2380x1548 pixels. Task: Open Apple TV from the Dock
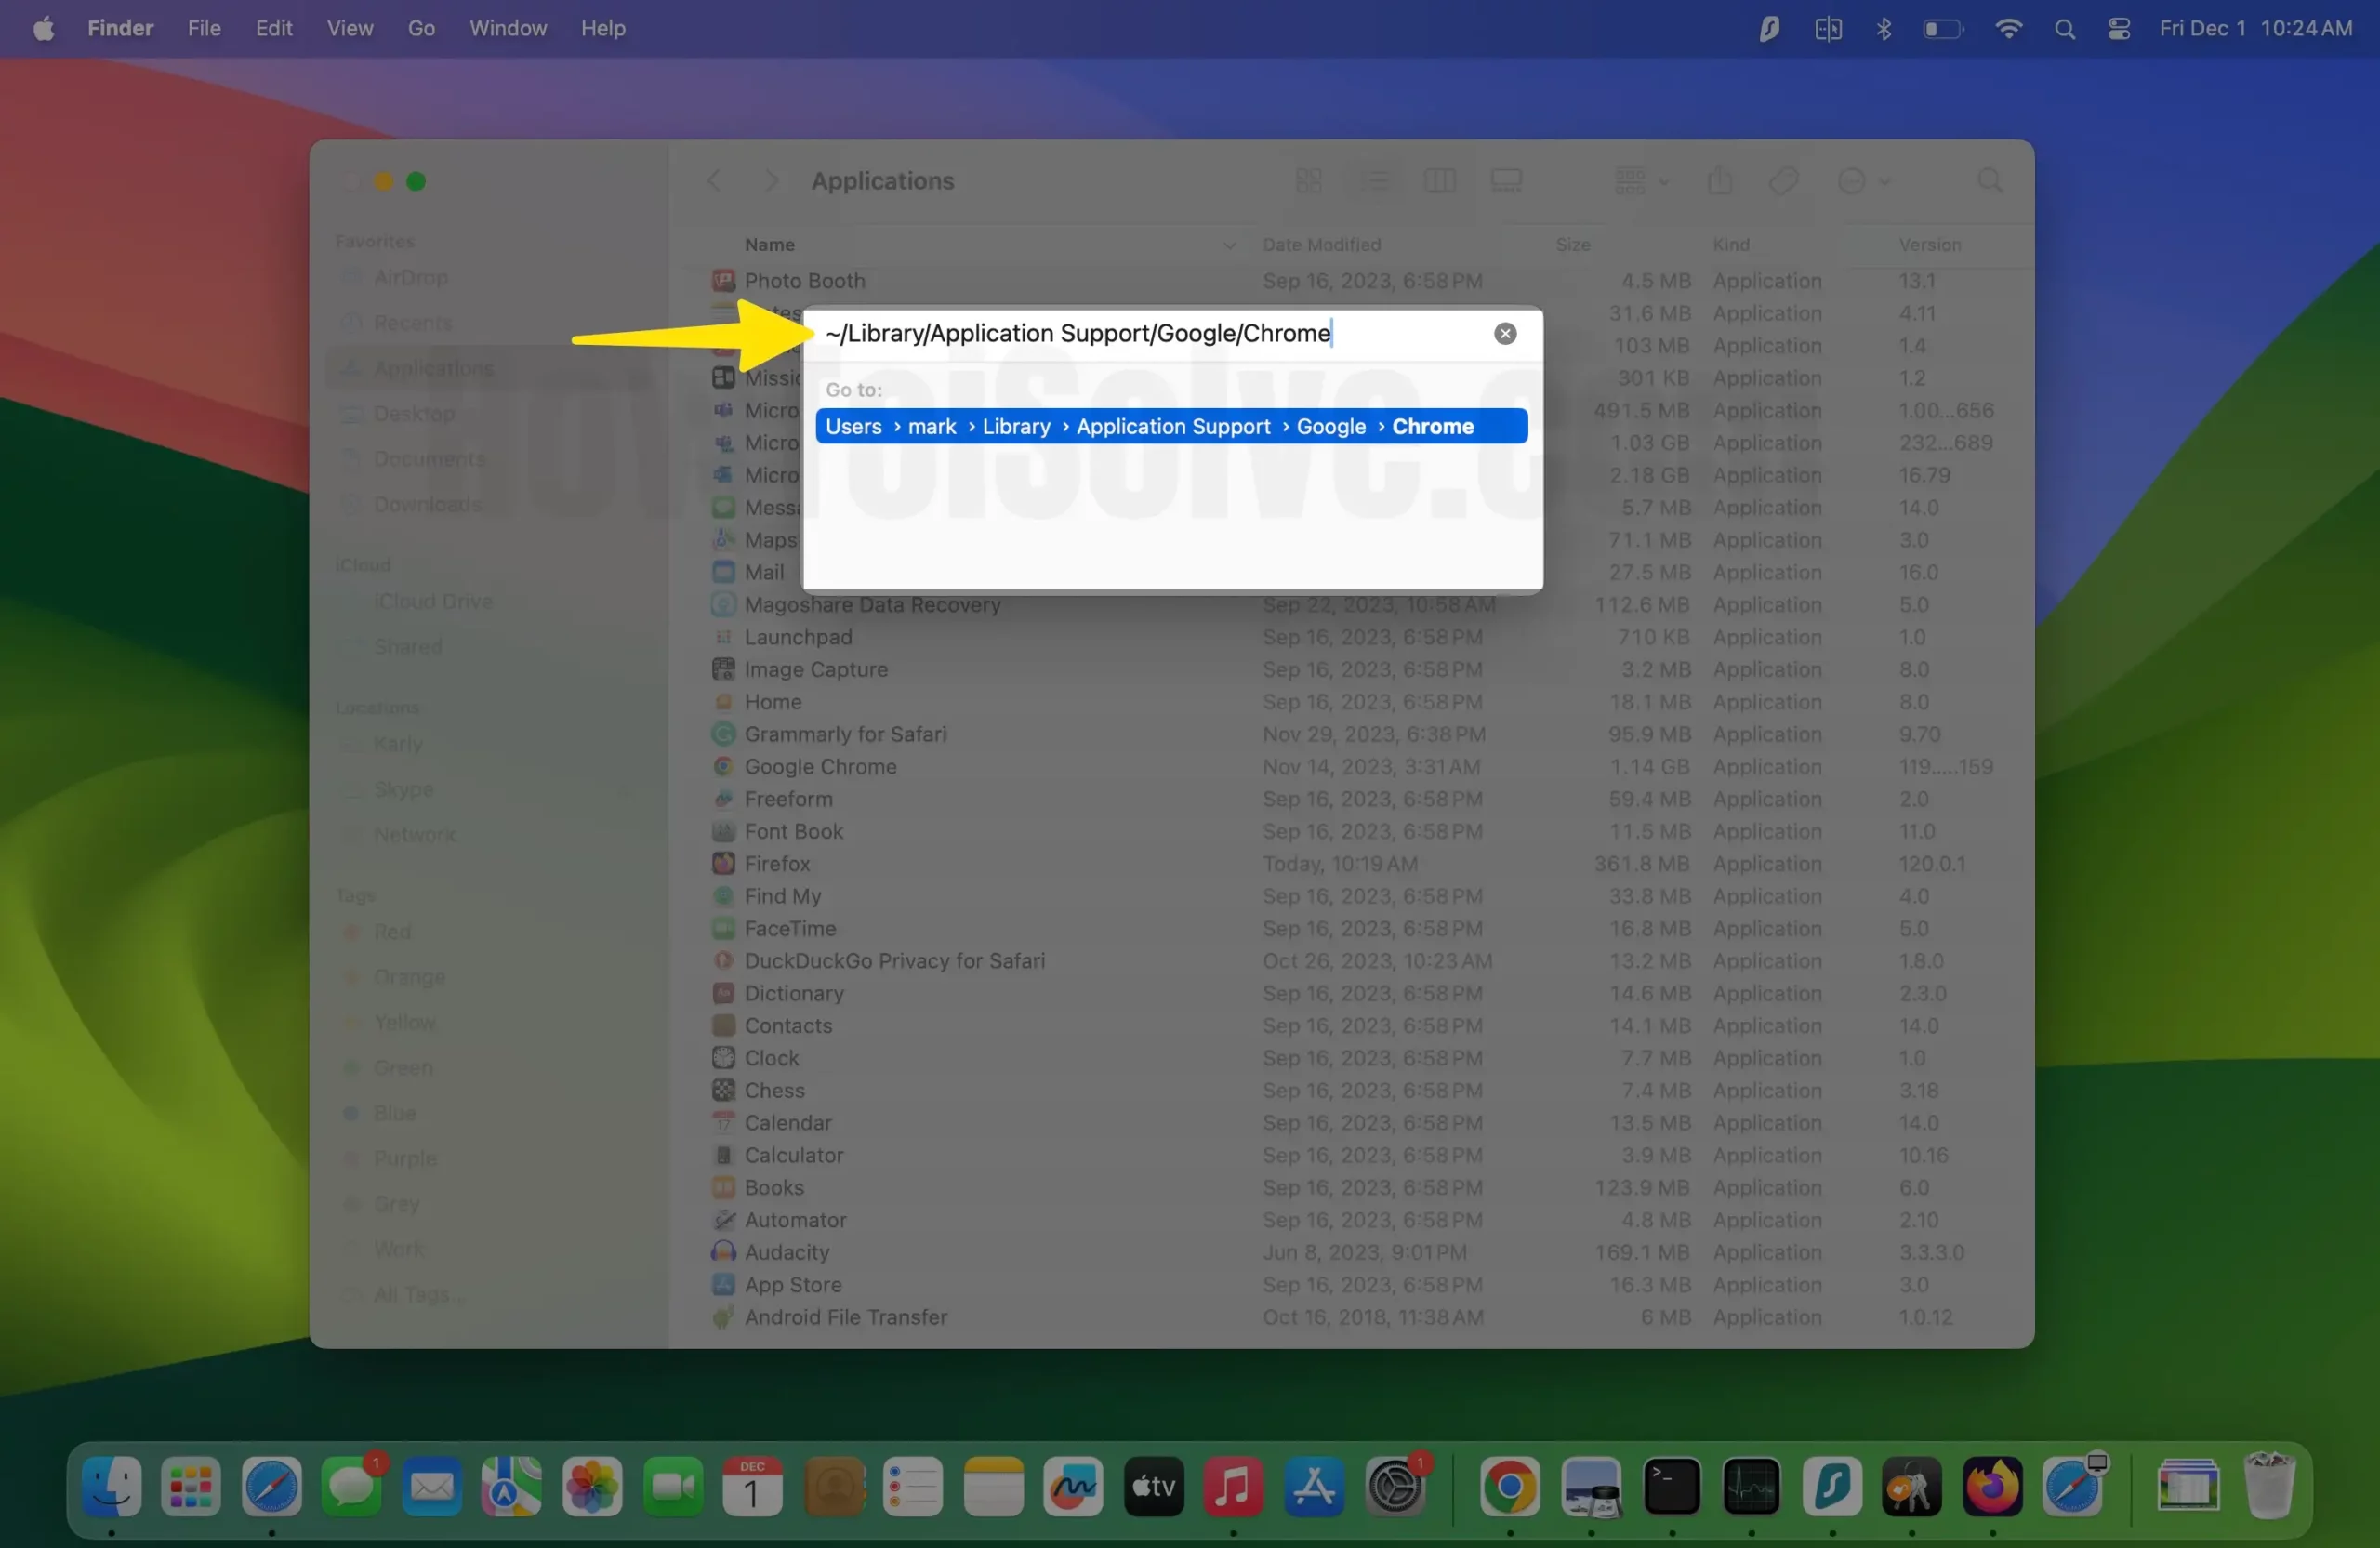pyautogui.click(x=1153, y=1486)
